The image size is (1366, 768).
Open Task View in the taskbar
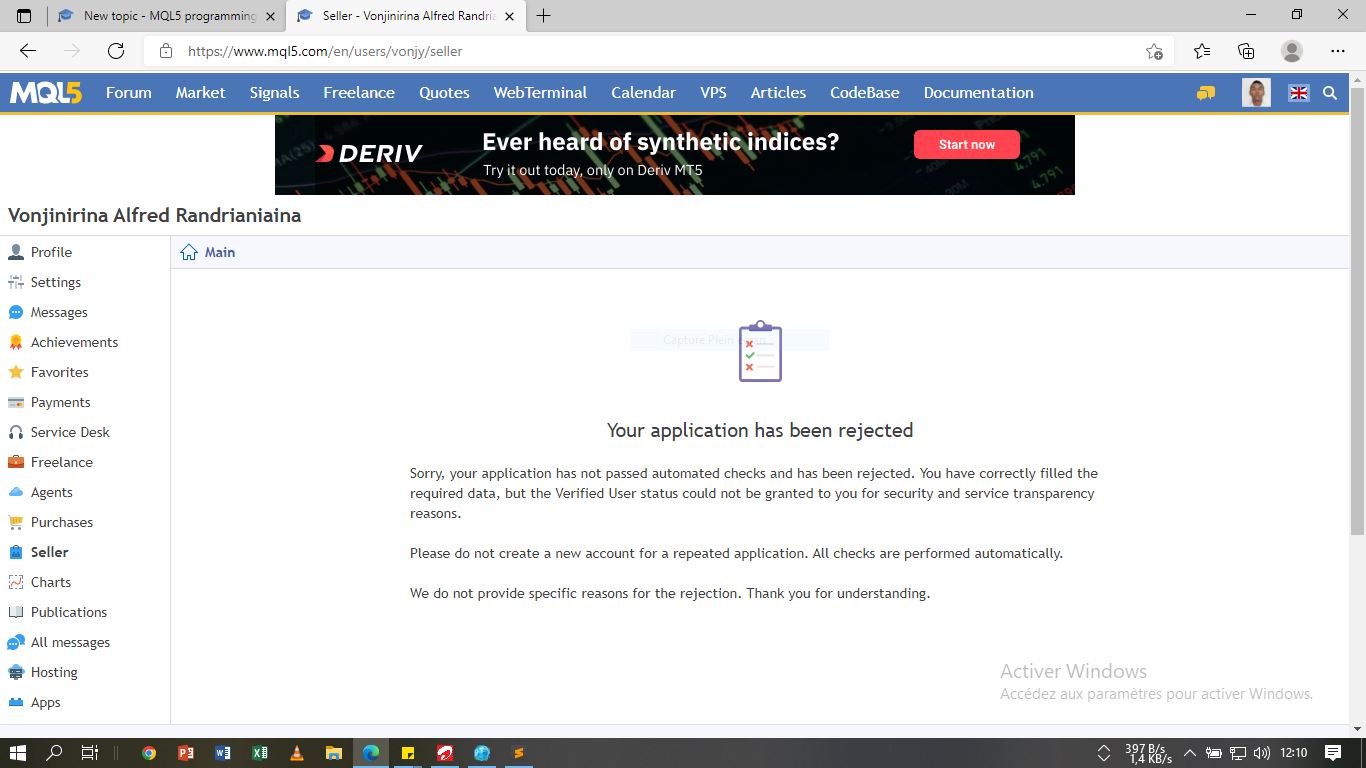point(89,753)
